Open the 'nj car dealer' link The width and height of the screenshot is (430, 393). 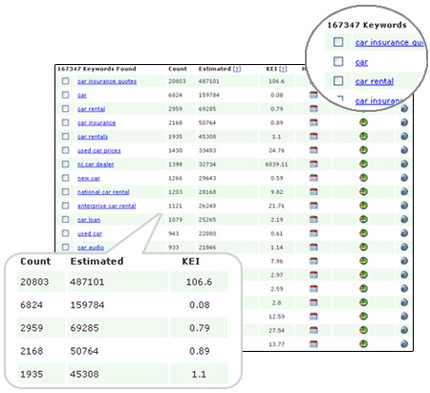pyautogui.click(x=96, y=164)
